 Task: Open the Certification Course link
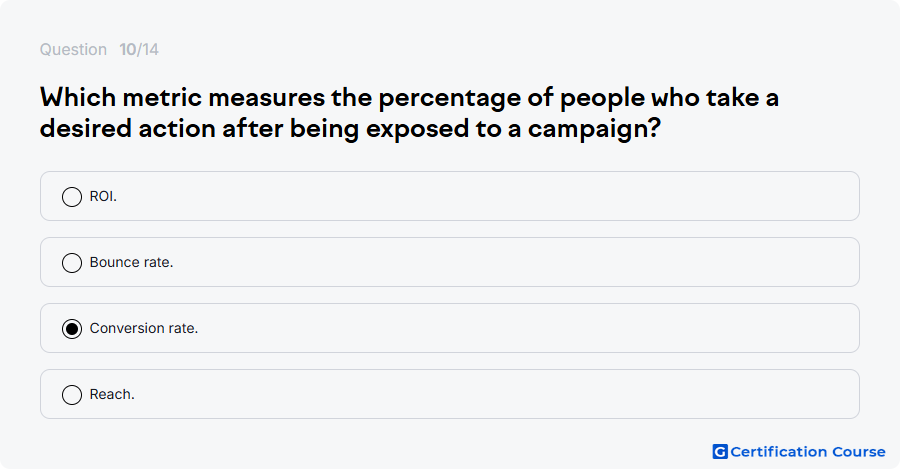[799, 452]
